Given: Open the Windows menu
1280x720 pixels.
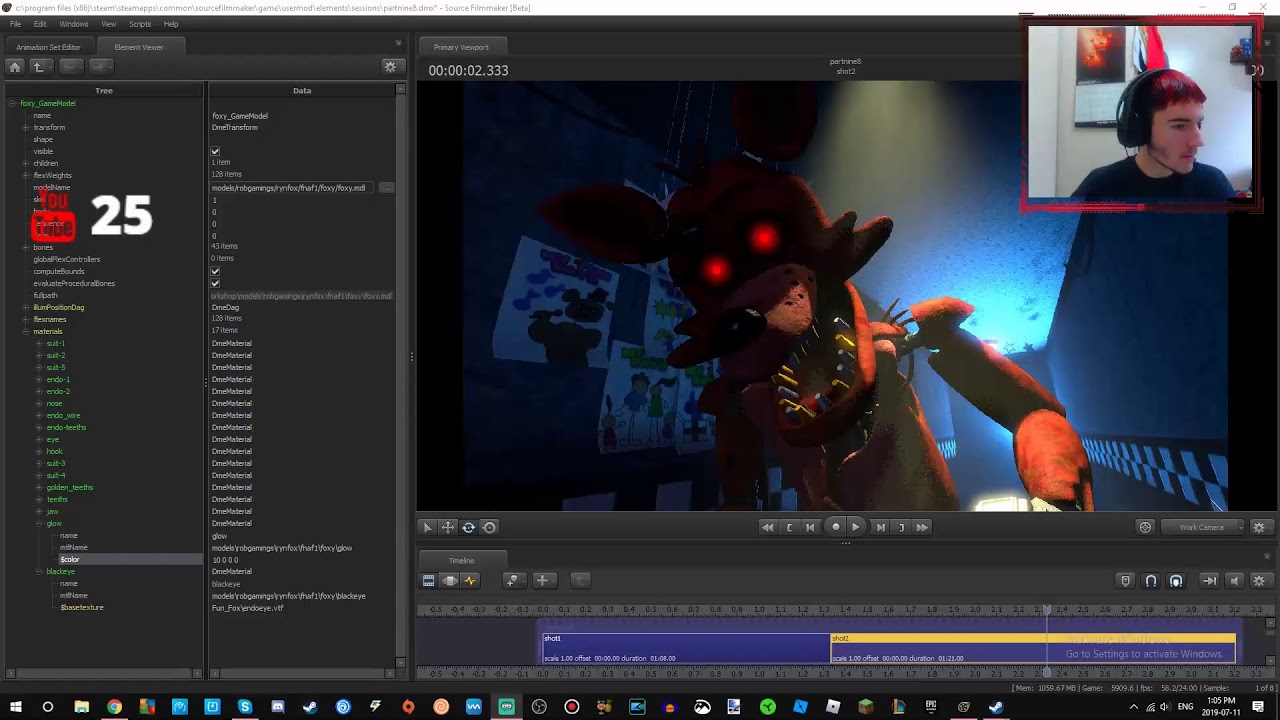Looking at the screenshot, I should click(x=74, y=24).
